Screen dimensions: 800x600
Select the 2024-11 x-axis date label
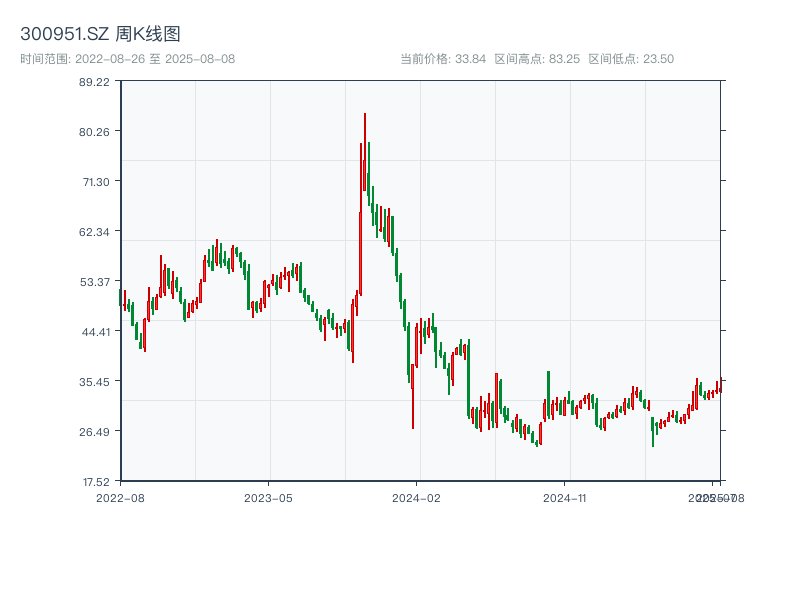tap(566, 497)
